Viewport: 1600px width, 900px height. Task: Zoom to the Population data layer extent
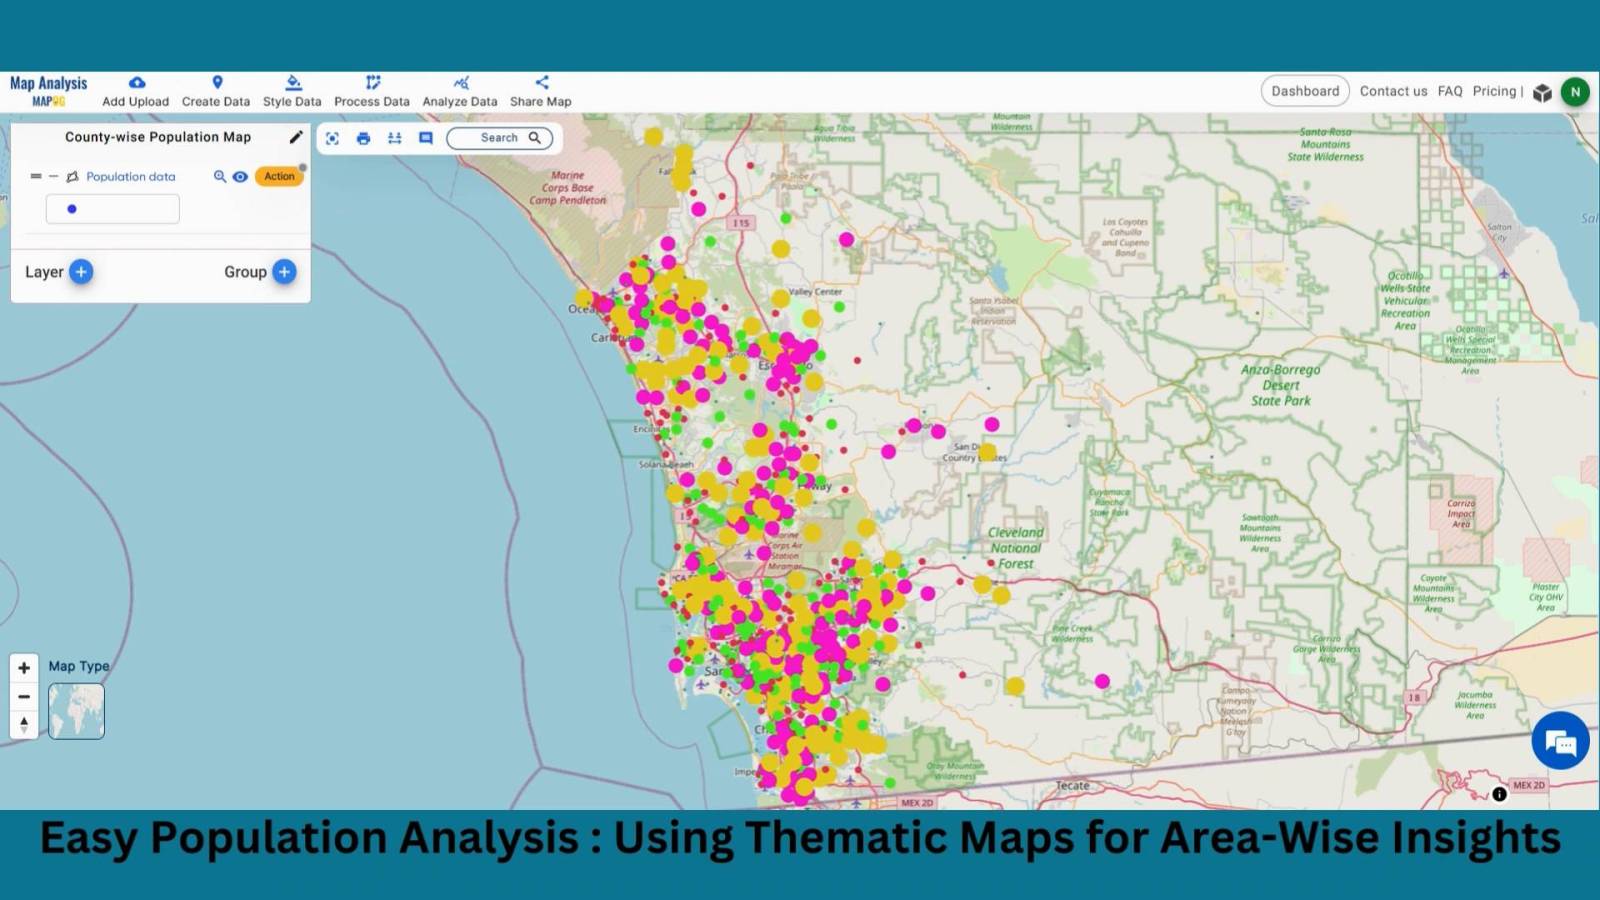coord(219,176)
